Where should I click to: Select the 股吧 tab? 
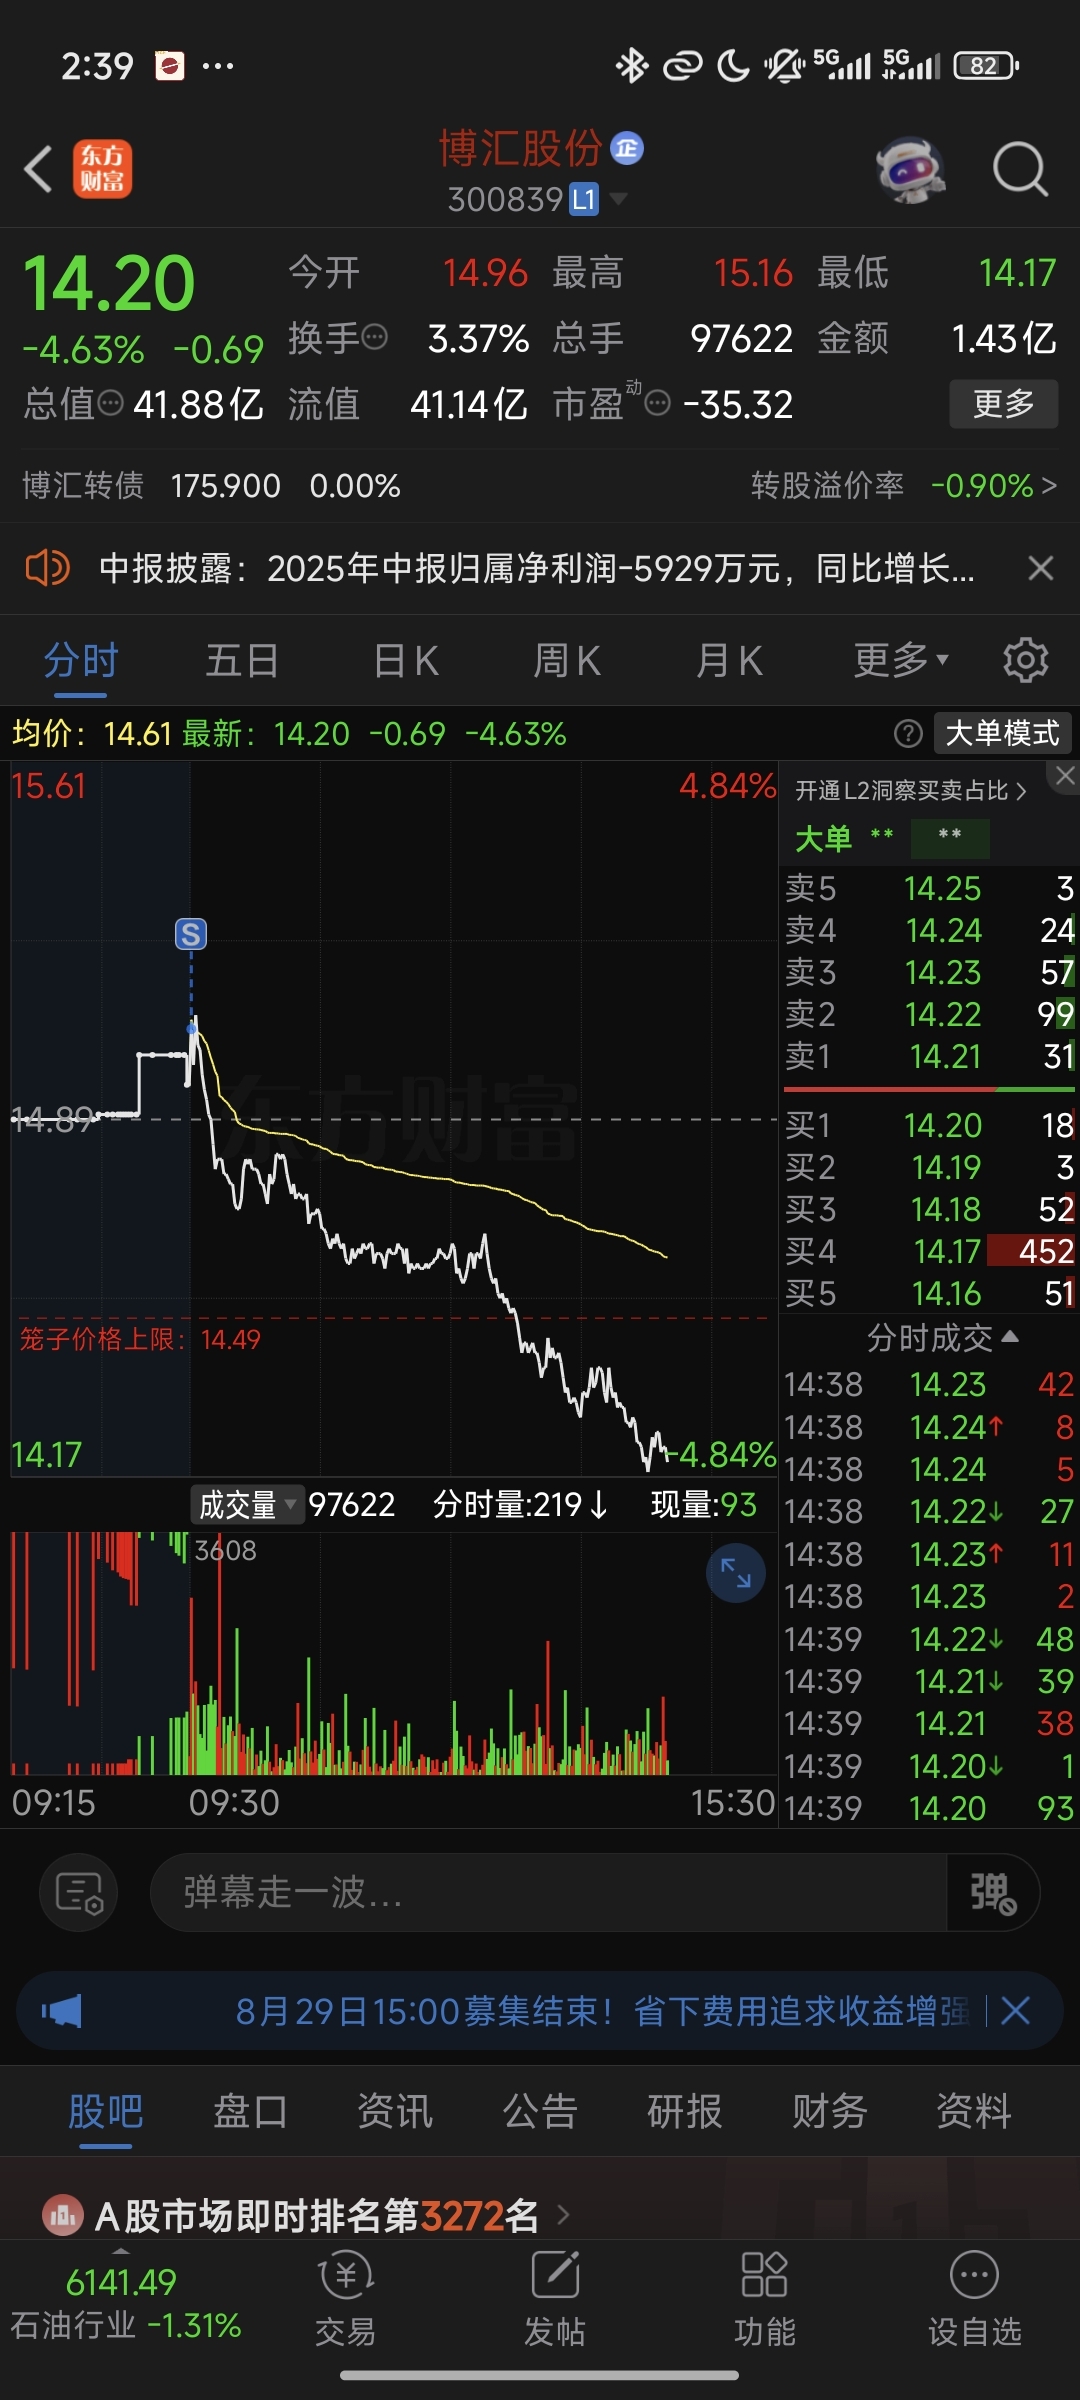click(106, 2112)
